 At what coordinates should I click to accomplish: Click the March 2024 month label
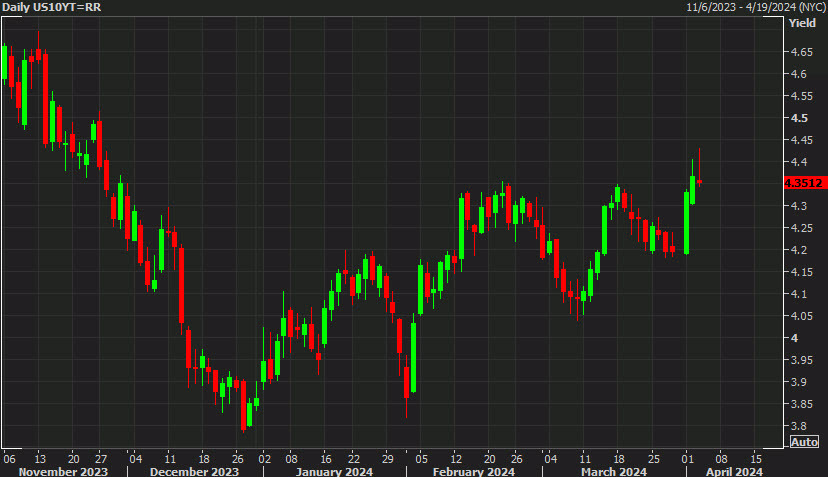click(614, 472)
